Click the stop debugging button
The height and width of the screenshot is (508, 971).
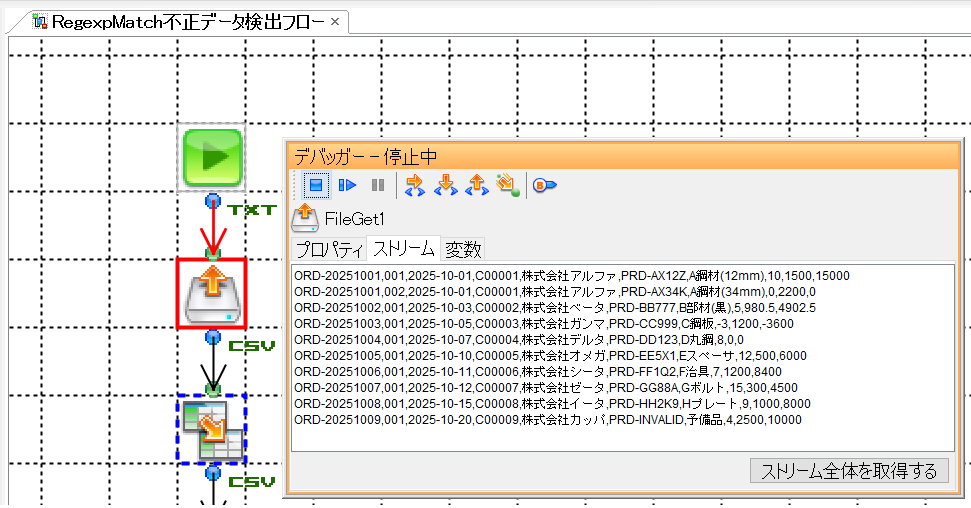pos(315,185)
